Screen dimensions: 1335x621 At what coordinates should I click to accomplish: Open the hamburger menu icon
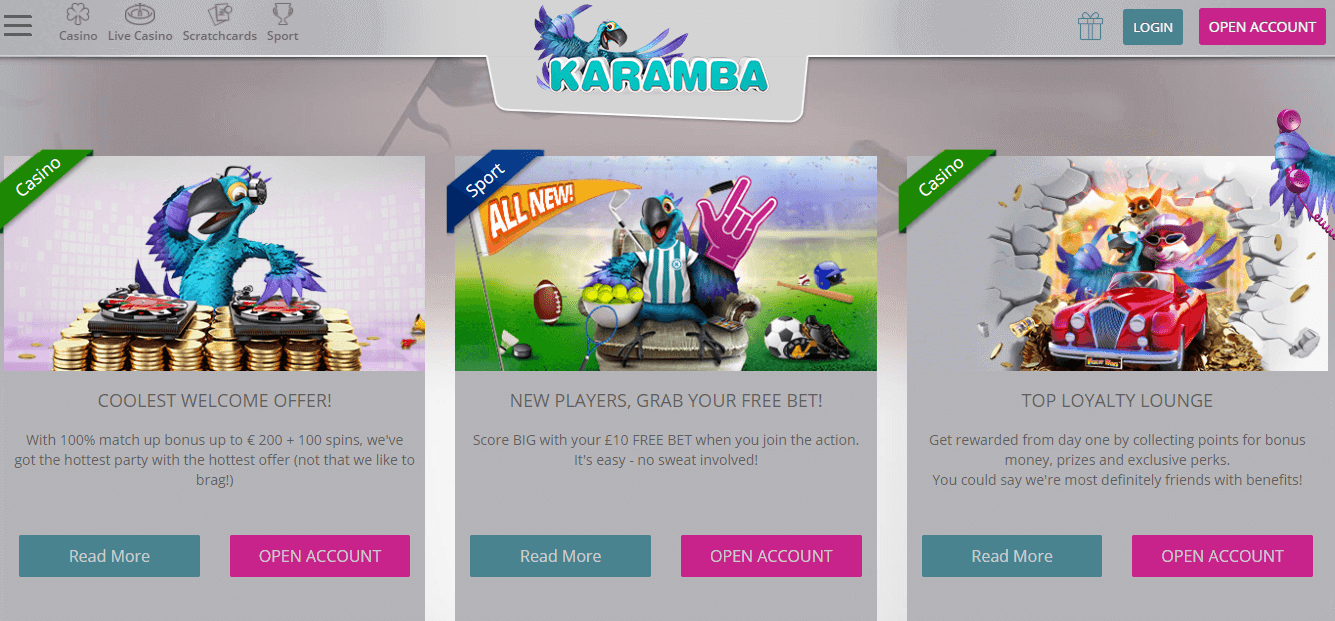[18, 25]
